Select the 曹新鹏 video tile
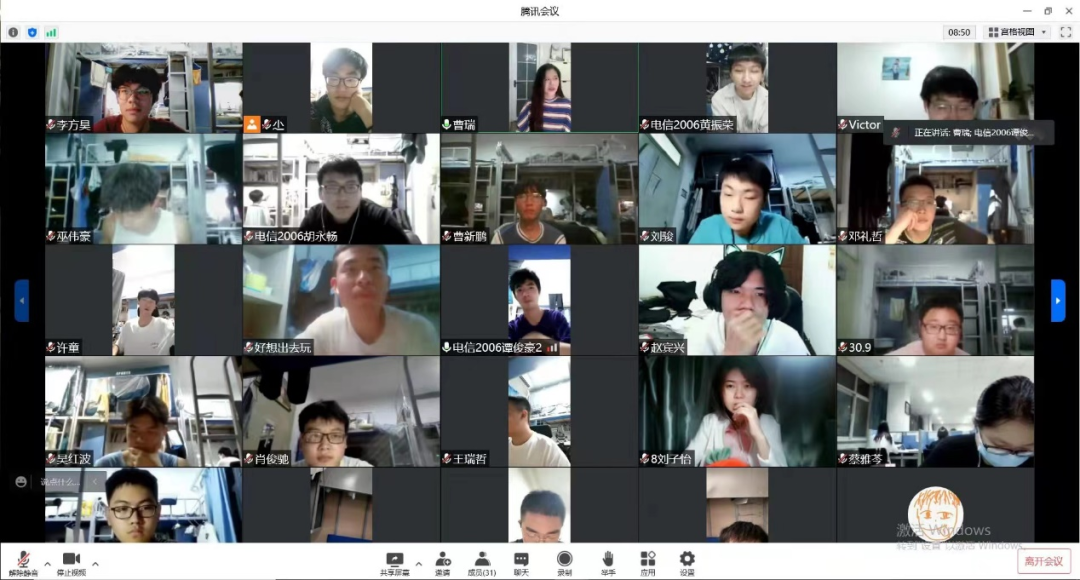 pyautogui.click(x=539, y=189)
